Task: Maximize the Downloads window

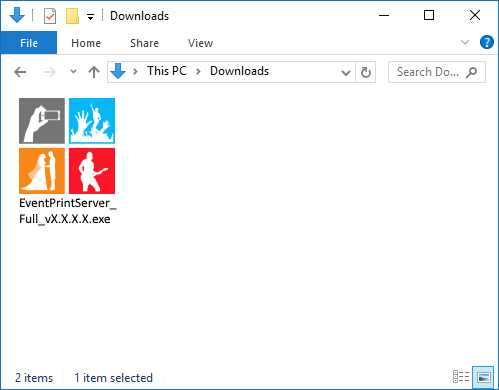Action: 429,15
